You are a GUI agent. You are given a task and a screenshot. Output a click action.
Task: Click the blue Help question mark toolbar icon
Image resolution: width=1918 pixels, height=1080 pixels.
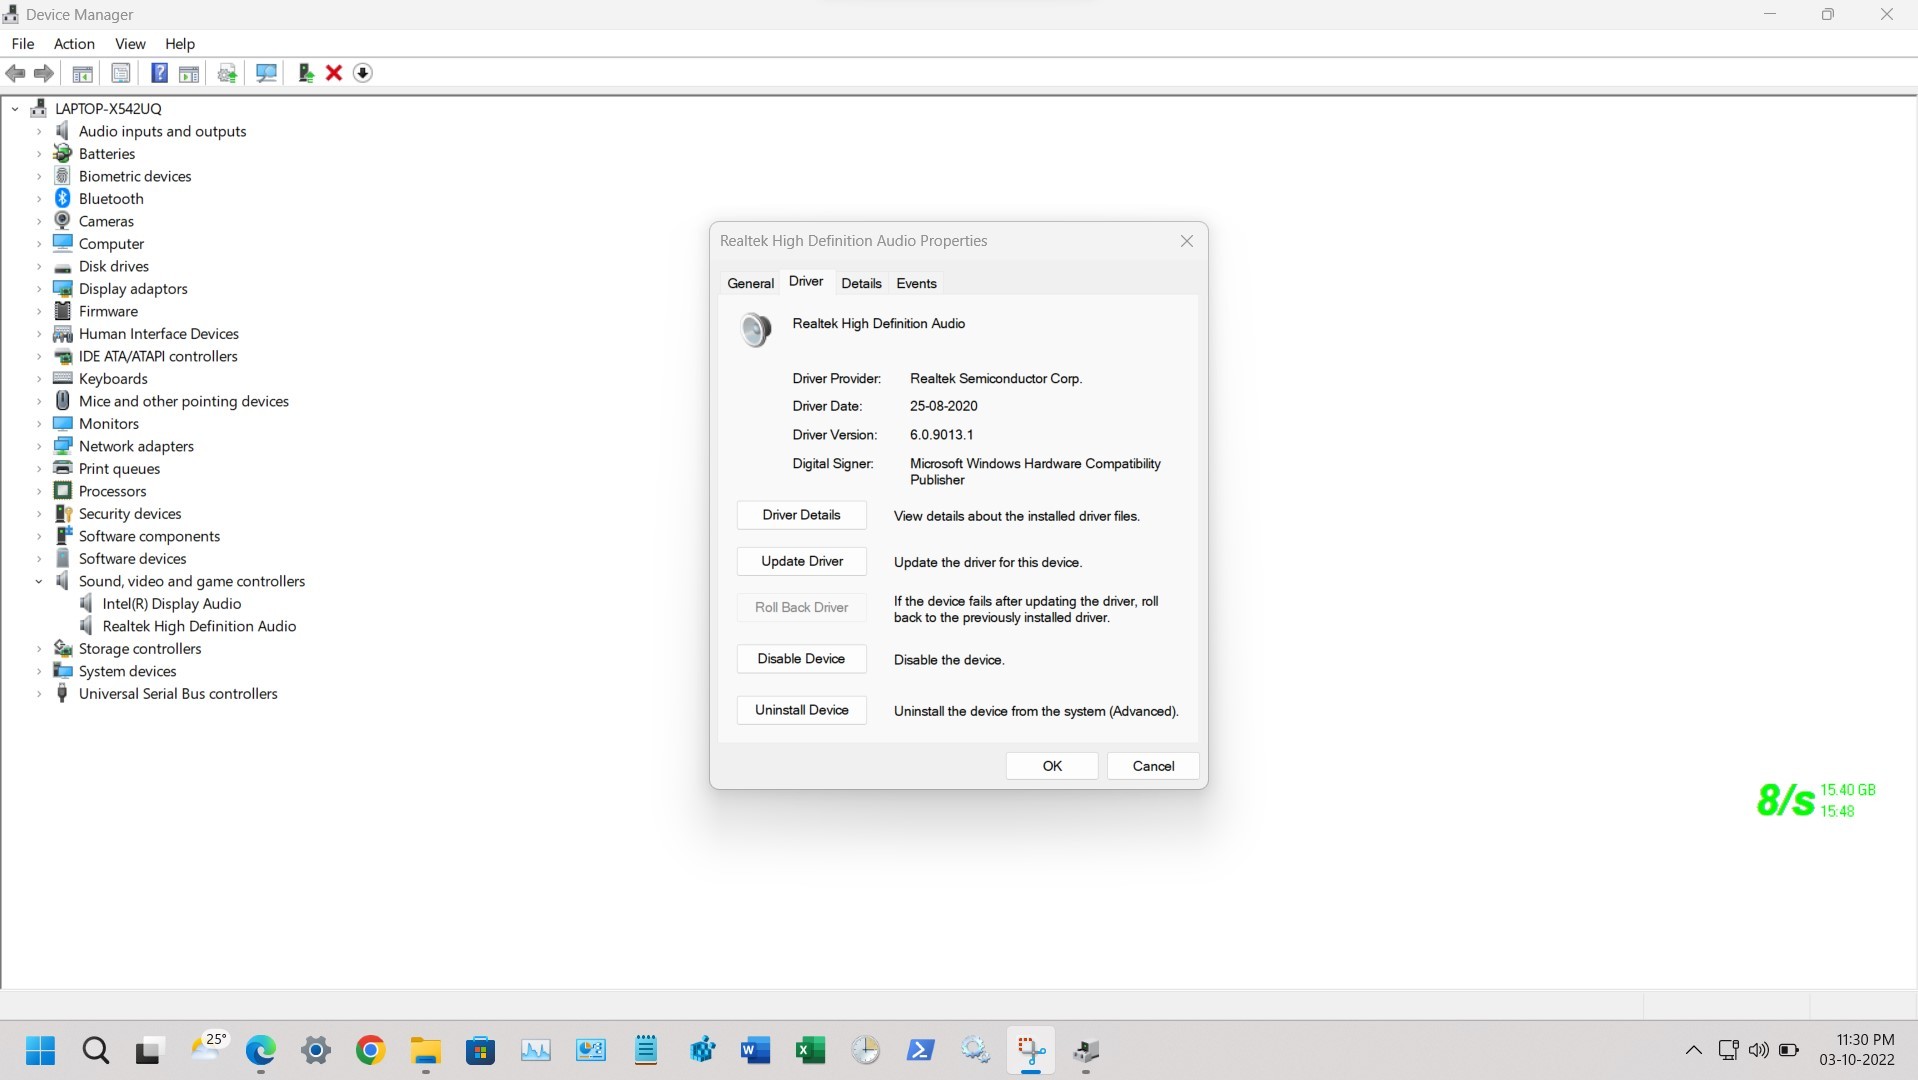159,73
